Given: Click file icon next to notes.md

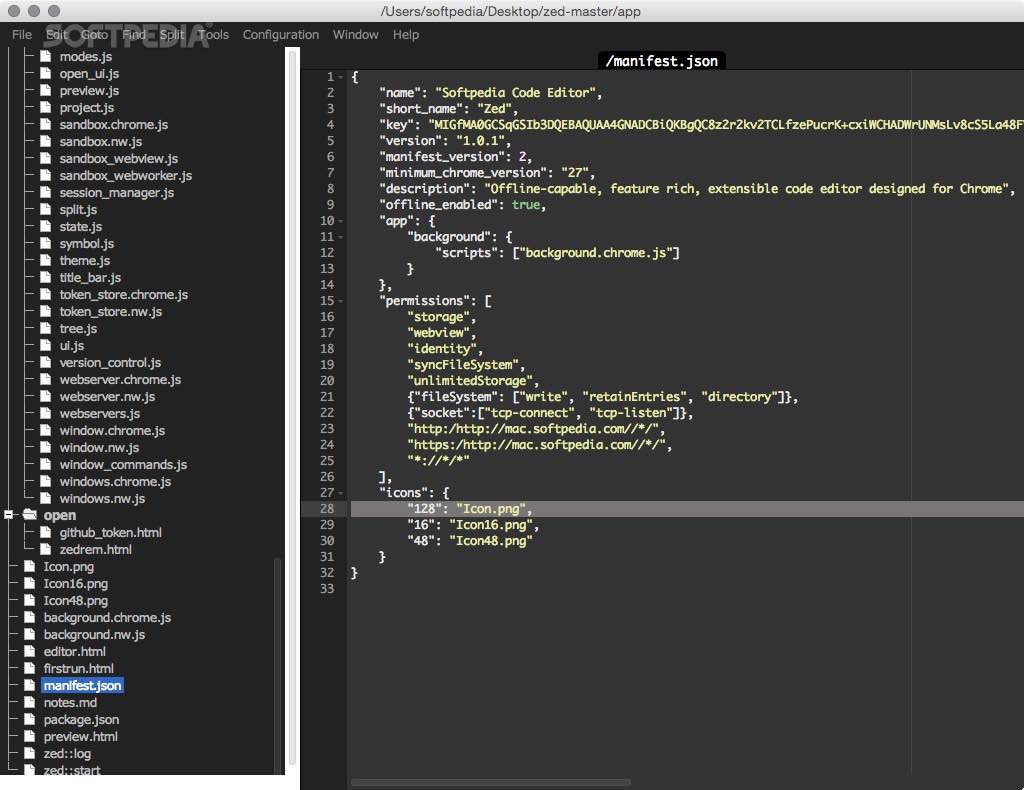Looking at the screenshot, I should tap(29, 702).
